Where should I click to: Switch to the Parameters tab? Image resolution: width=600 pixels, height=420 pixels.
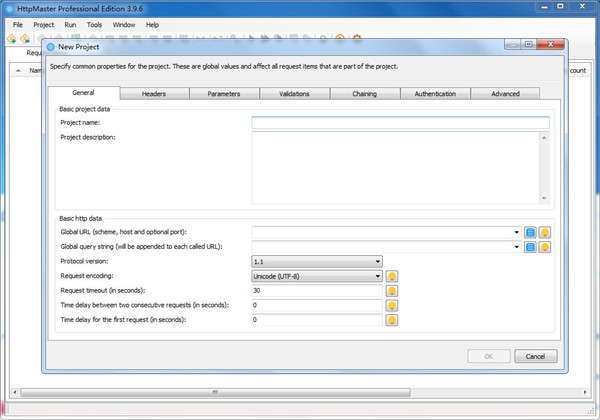224,94
